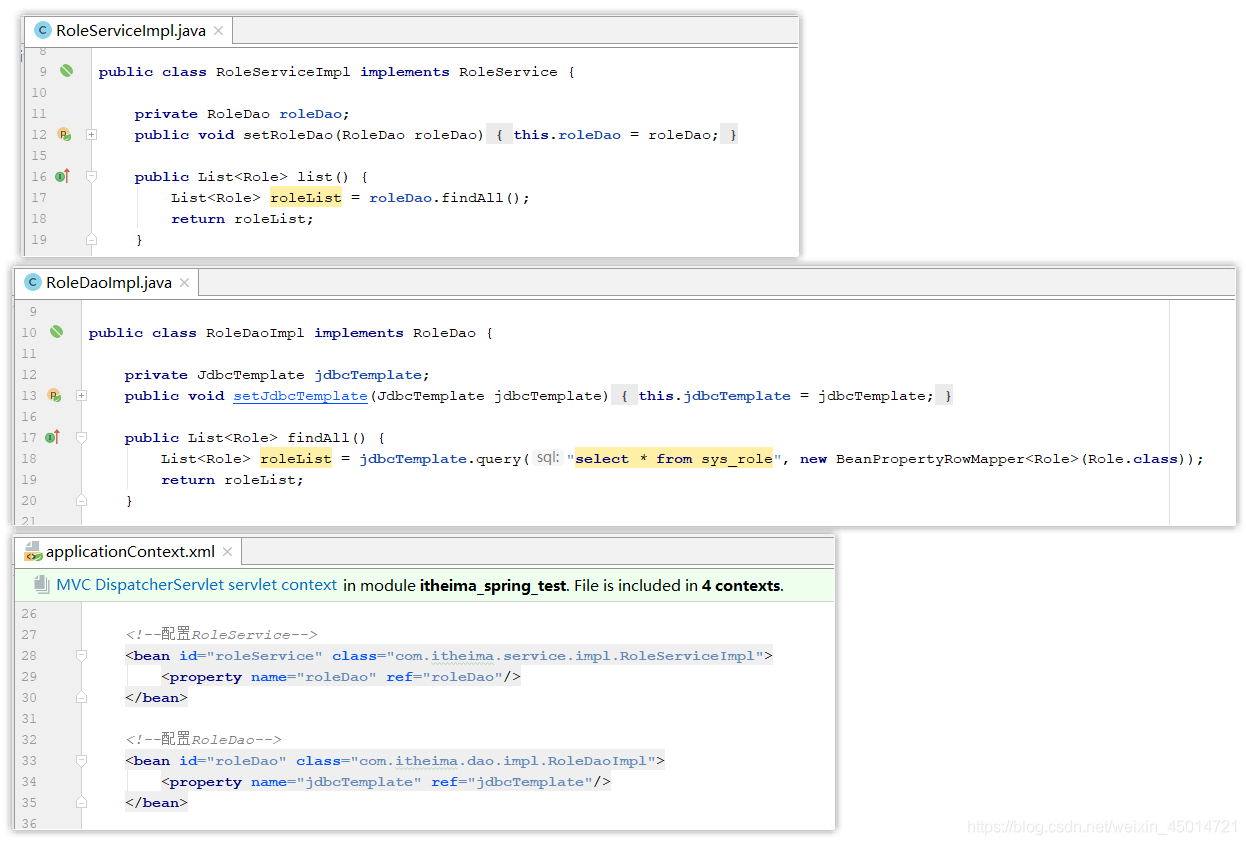Click the fold end marker of list() method
The height and width of the screenshot is (845, 1246).
tap(91, 239)
